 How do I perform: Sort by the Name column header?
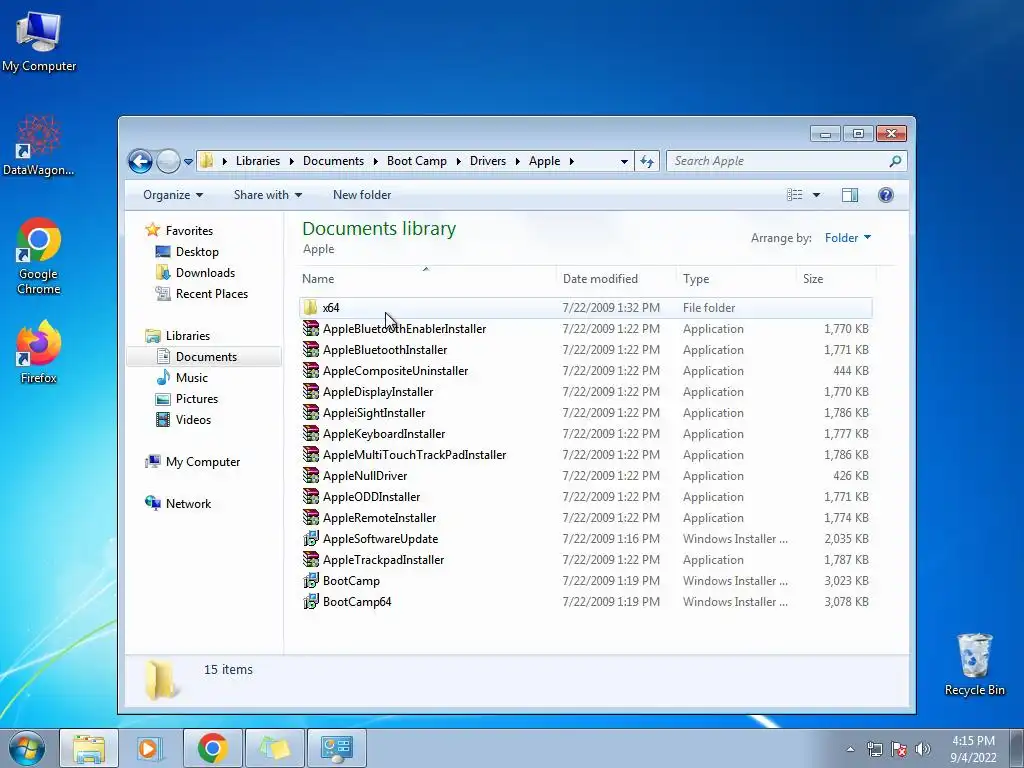(427, 279)
